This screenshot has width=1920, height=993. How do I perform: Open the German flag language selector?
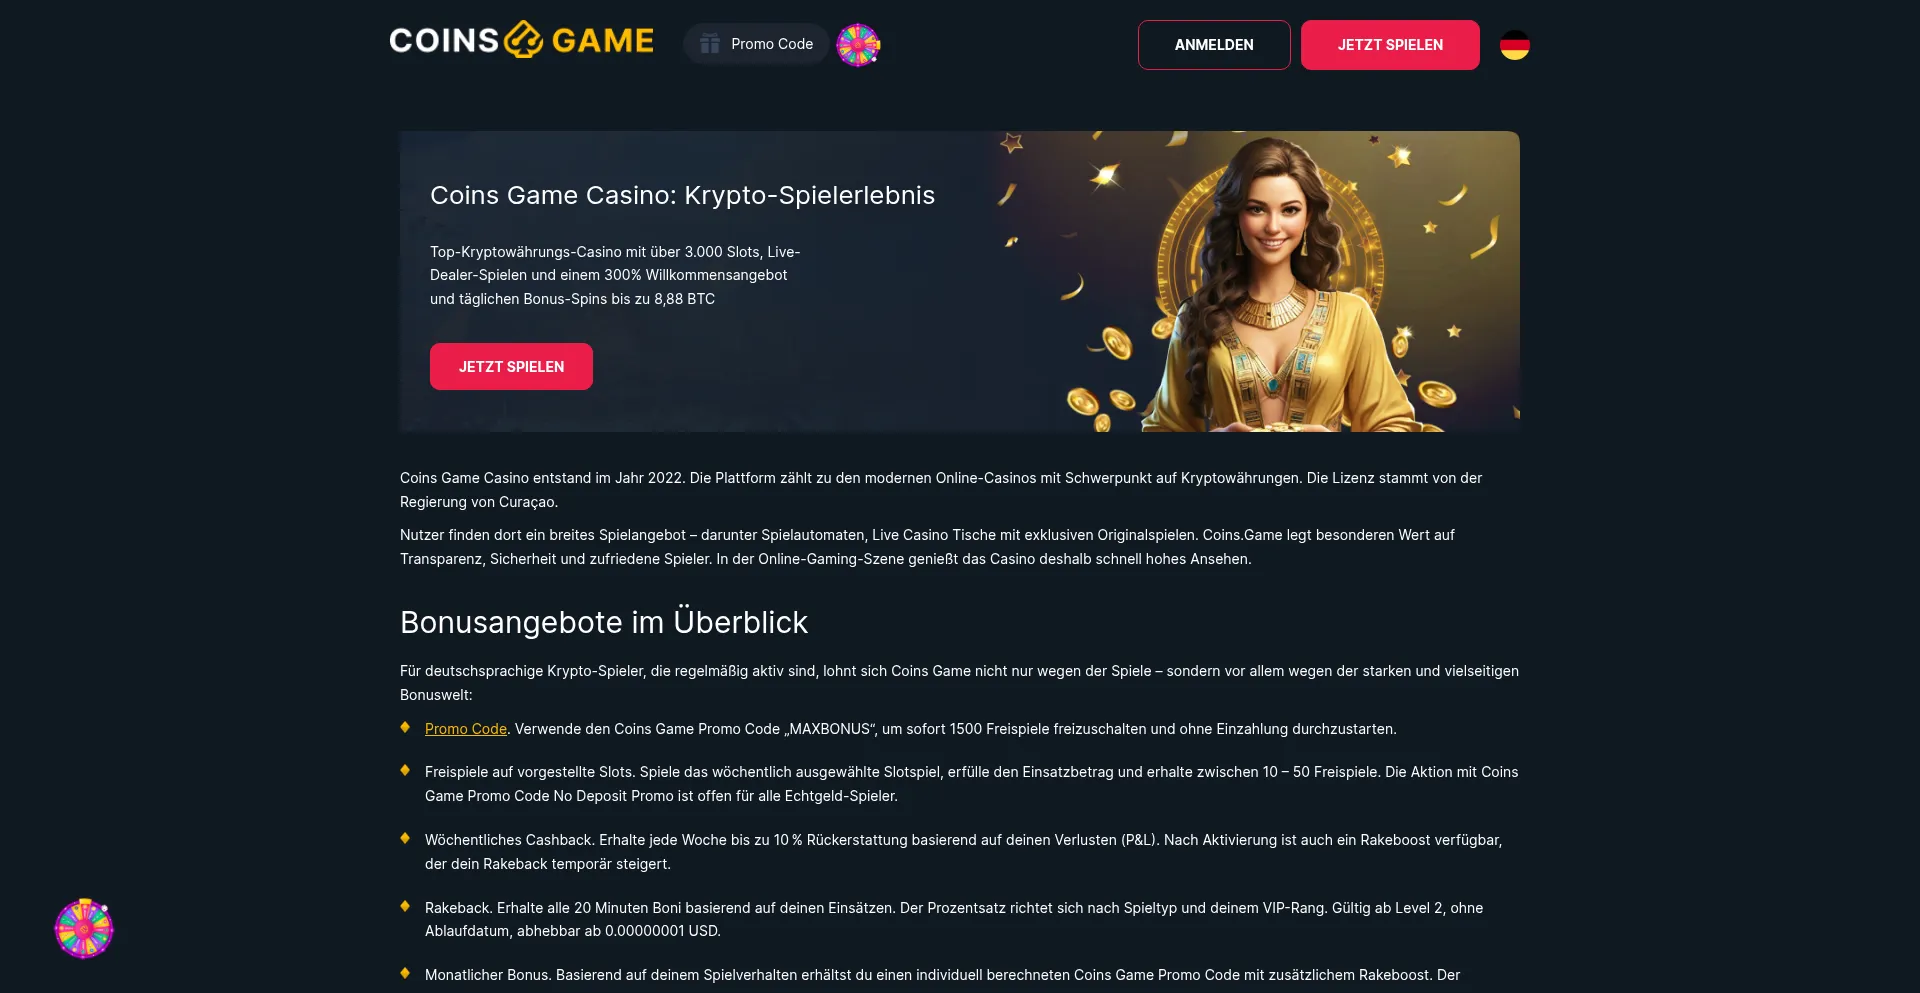coord(1515,45)
